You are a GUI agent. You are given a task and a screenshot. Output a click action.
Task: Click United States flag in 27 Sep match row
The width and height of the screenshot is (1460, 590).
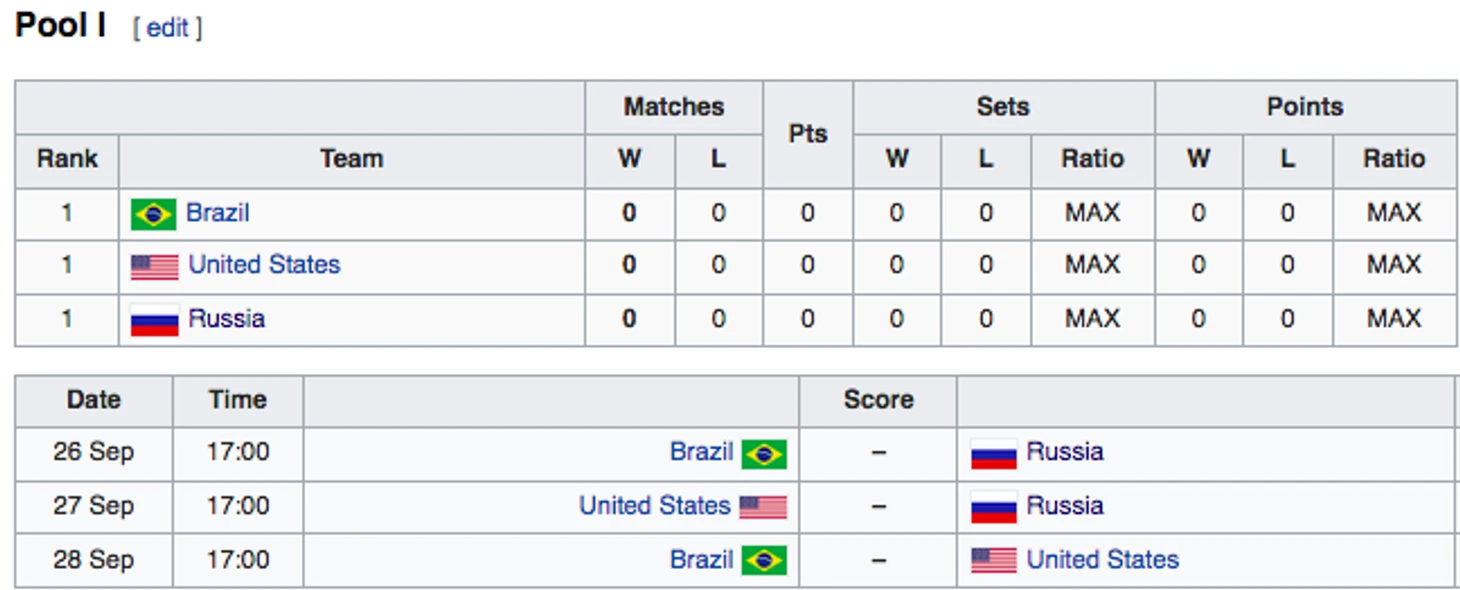point(764,507)
